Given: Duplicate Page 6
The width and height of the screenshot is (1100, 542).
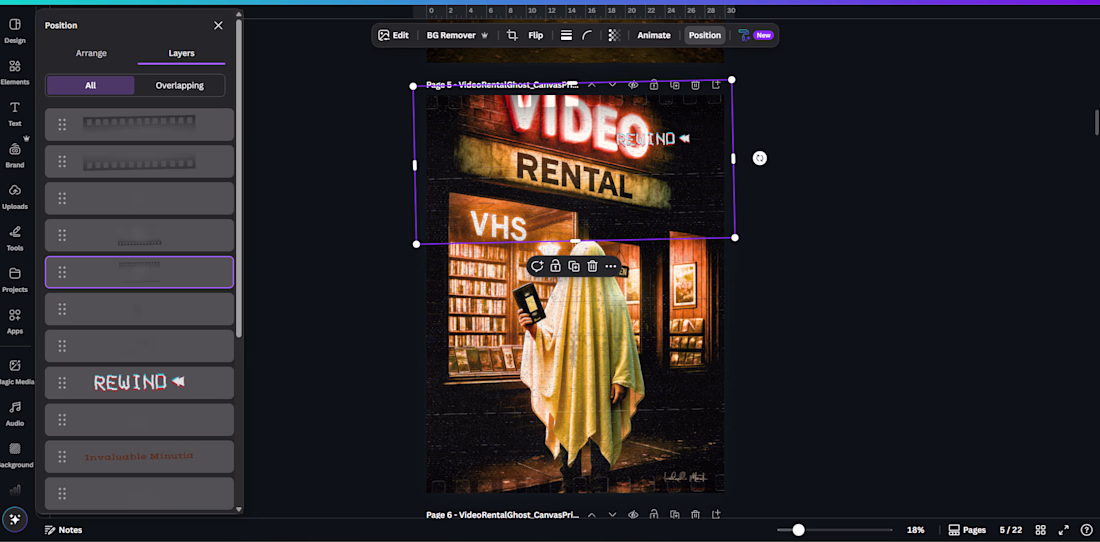Looking at the screenshot, I should (675, 515).
